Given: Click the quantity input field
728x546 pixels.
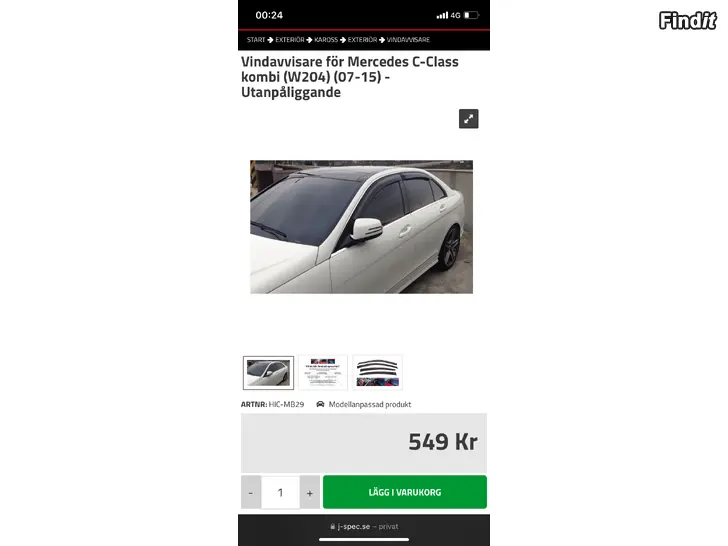Looking at the screenshot, I should (x=280, y=492).
